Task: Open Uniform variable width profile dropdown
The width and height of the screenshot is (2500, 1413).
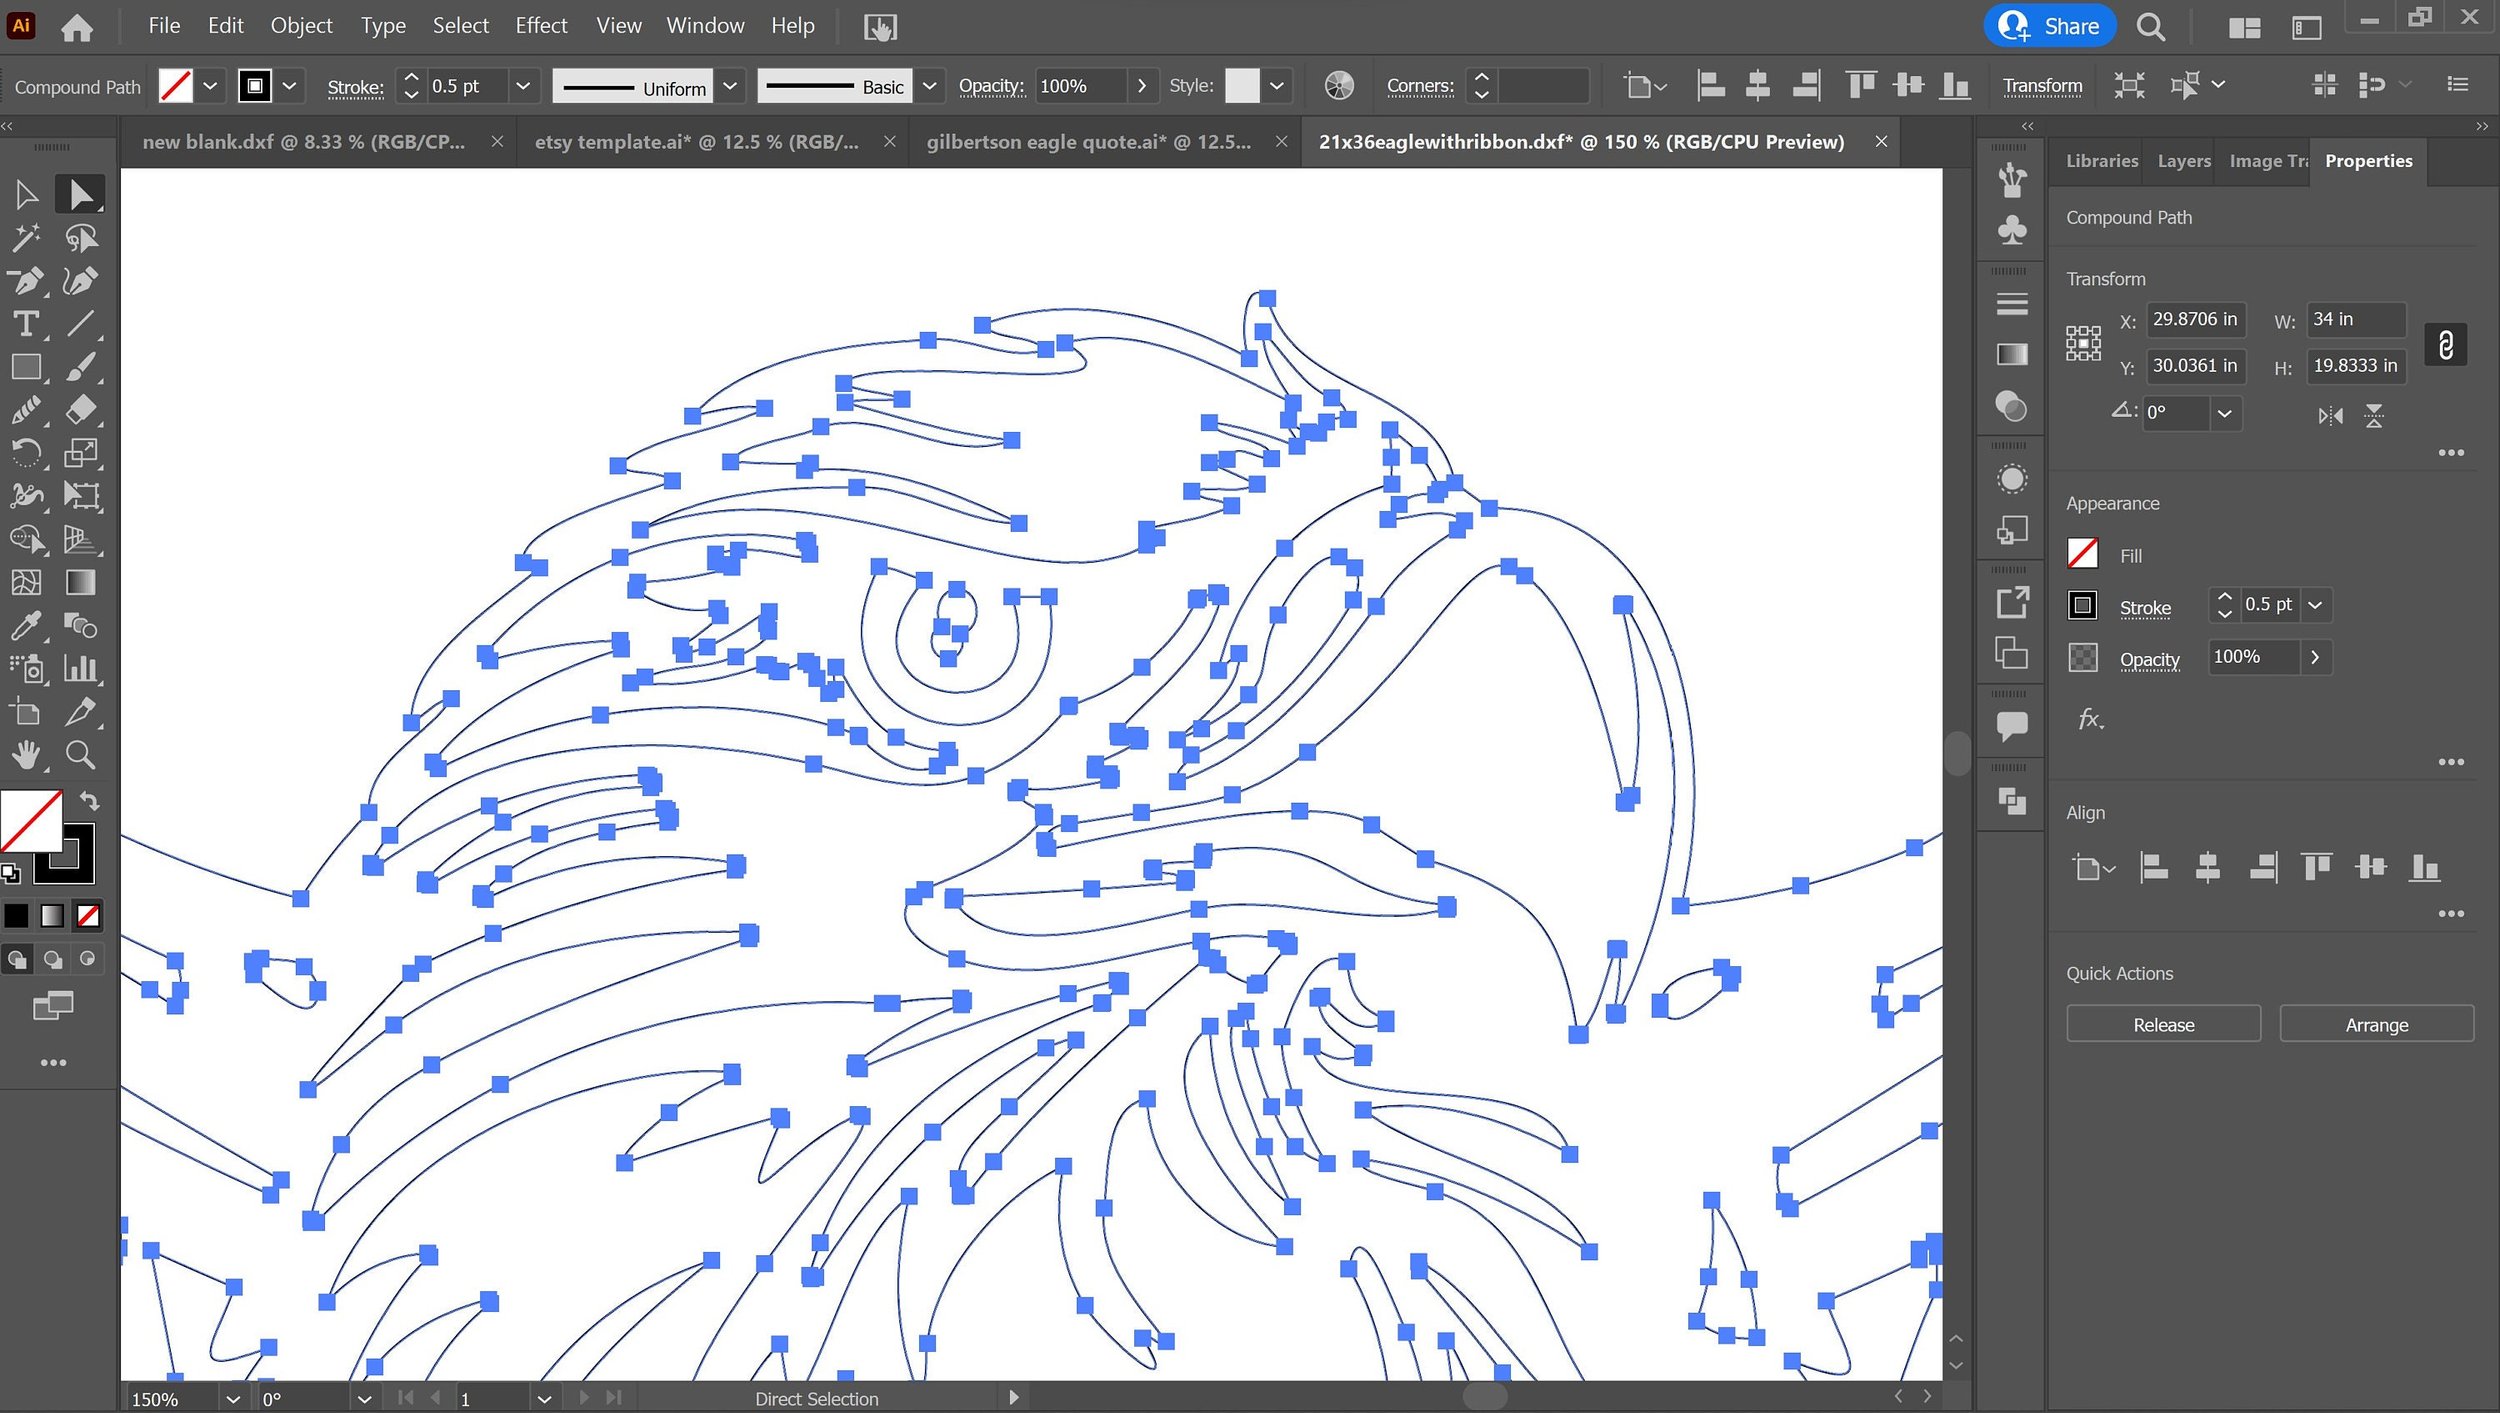Action: [730, 86]
